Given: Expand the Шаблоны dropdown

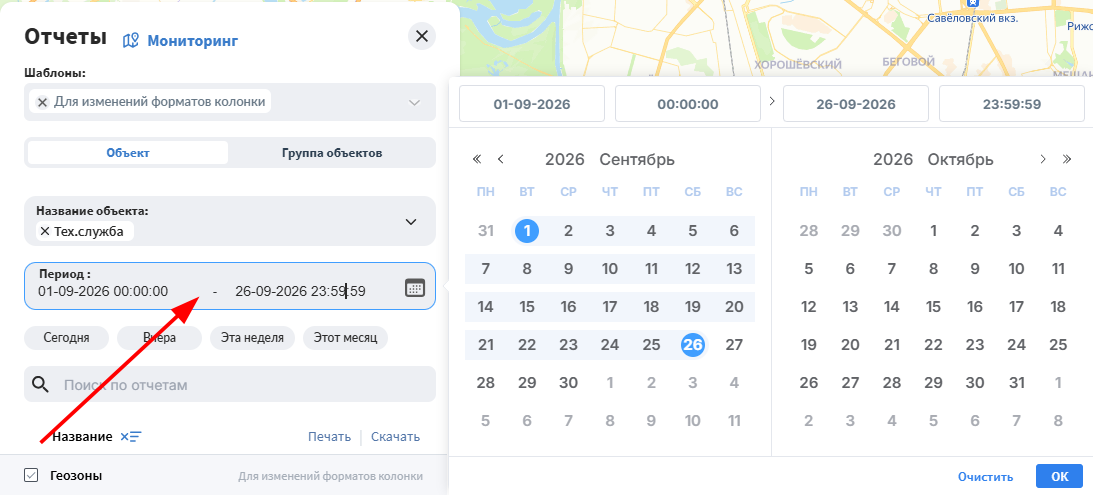Looking at the screenshot, I should point(414,102).
